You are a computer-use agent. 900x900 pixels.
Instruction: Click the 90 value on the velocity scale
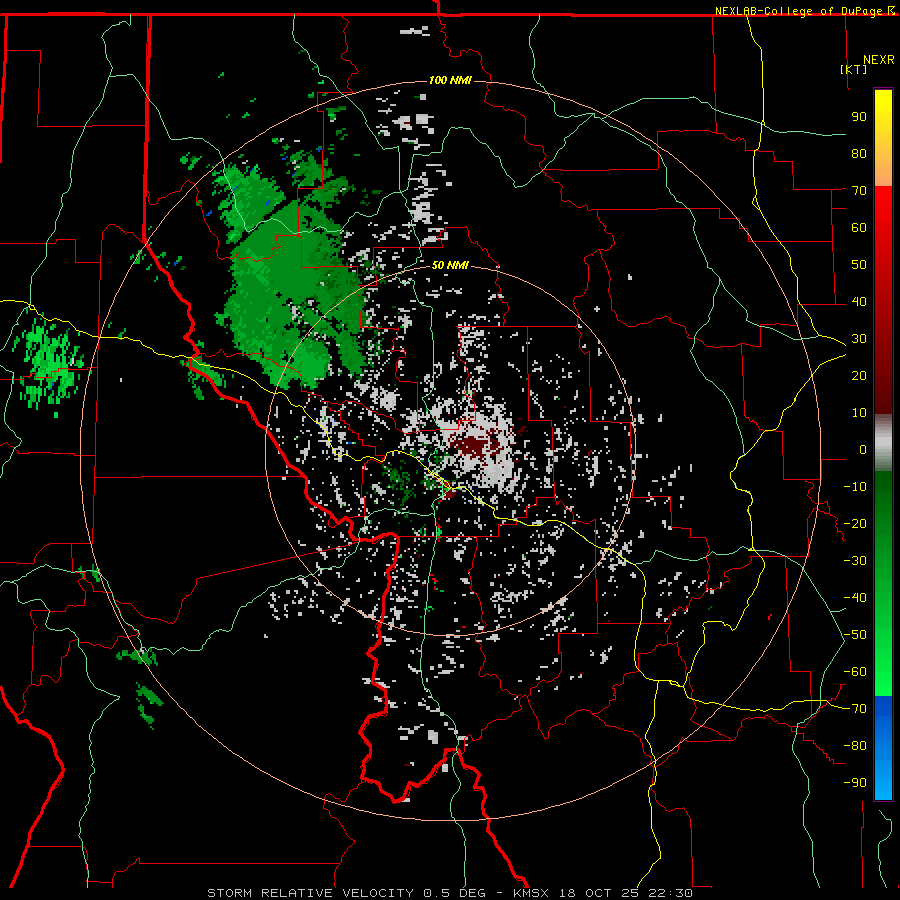pyautogui.click(x=859, y=117)
